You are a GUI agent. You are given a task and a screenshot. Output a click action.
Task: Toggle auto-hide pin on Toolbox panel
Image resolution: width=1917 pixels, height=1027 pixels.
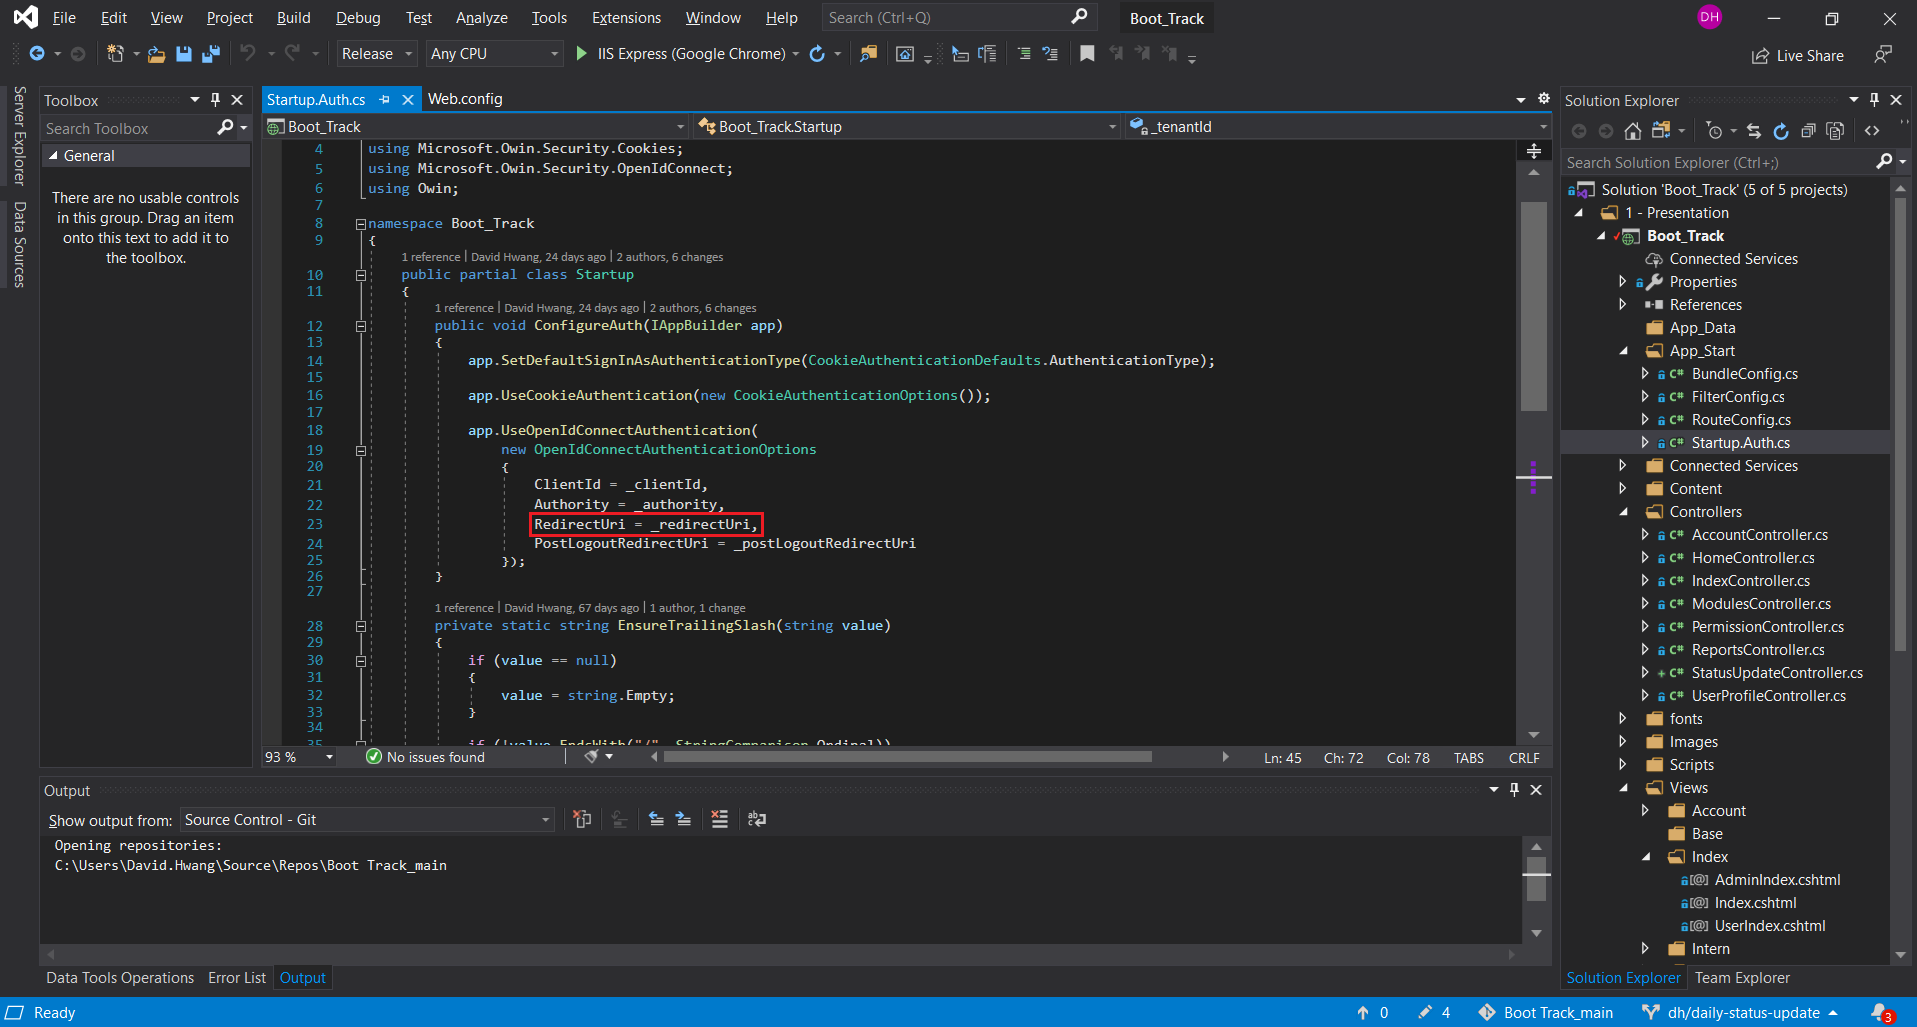(215, 100)
